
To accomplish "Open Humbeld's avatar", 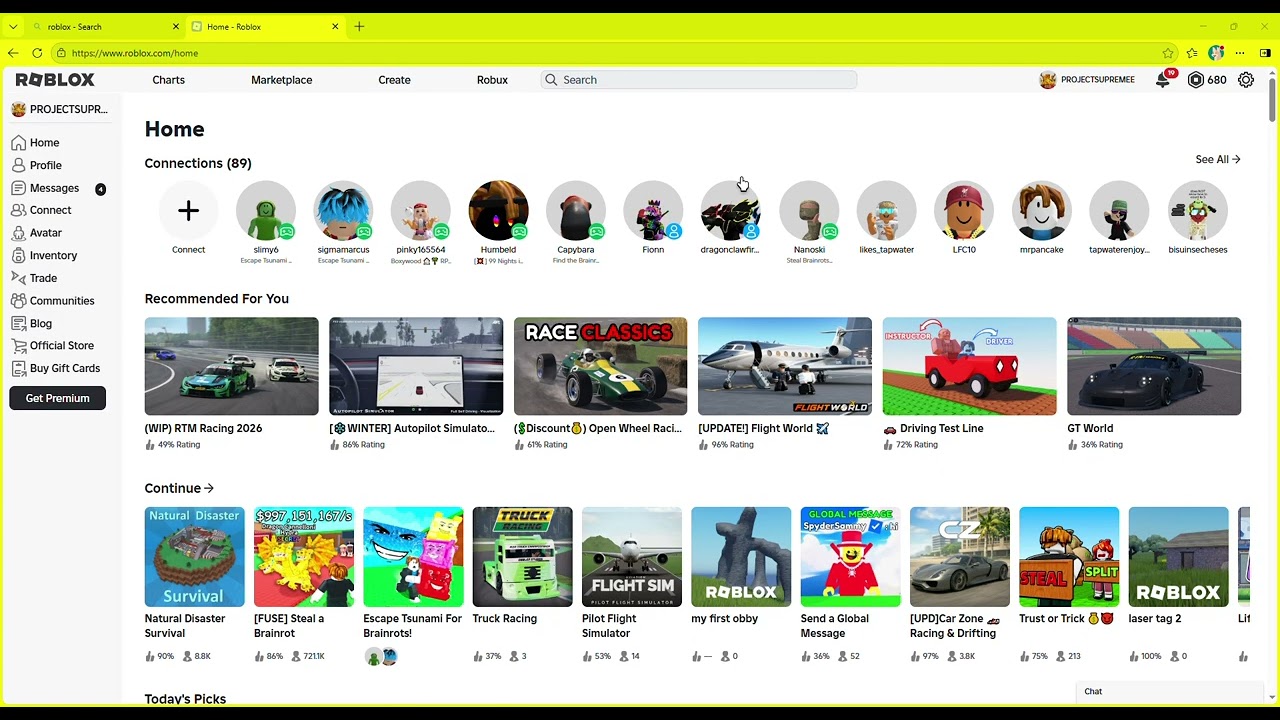I will 498,211.
